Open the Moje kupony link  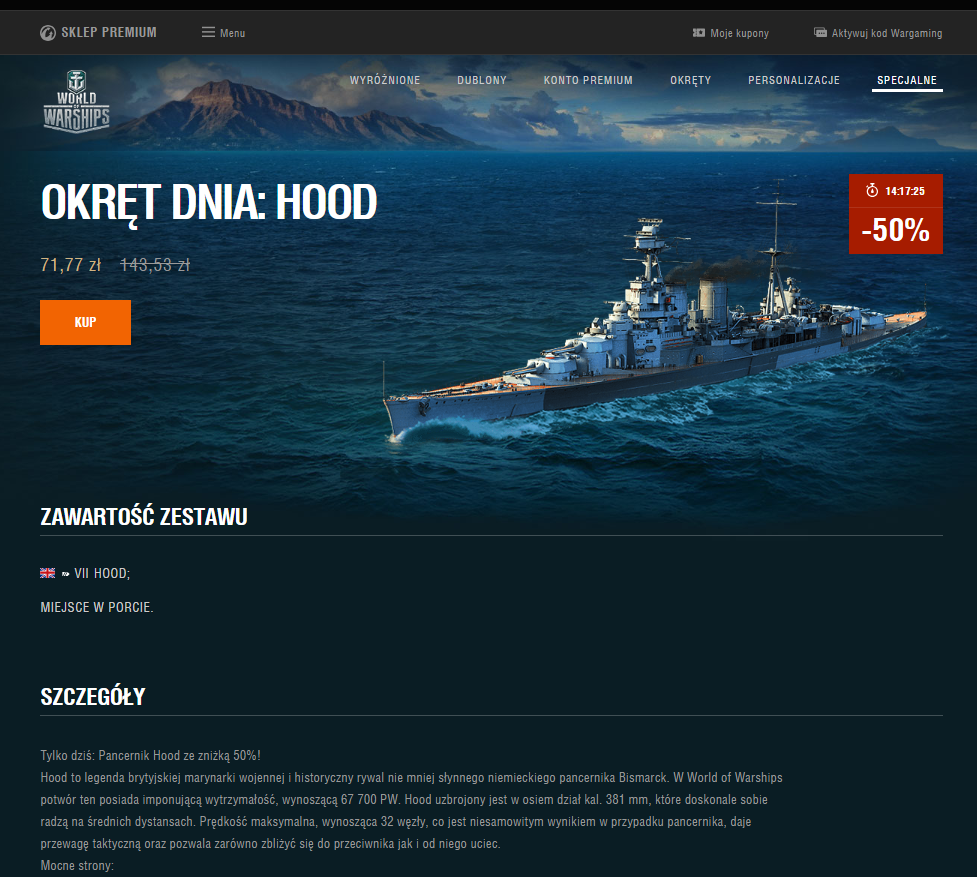coord(739,33)
